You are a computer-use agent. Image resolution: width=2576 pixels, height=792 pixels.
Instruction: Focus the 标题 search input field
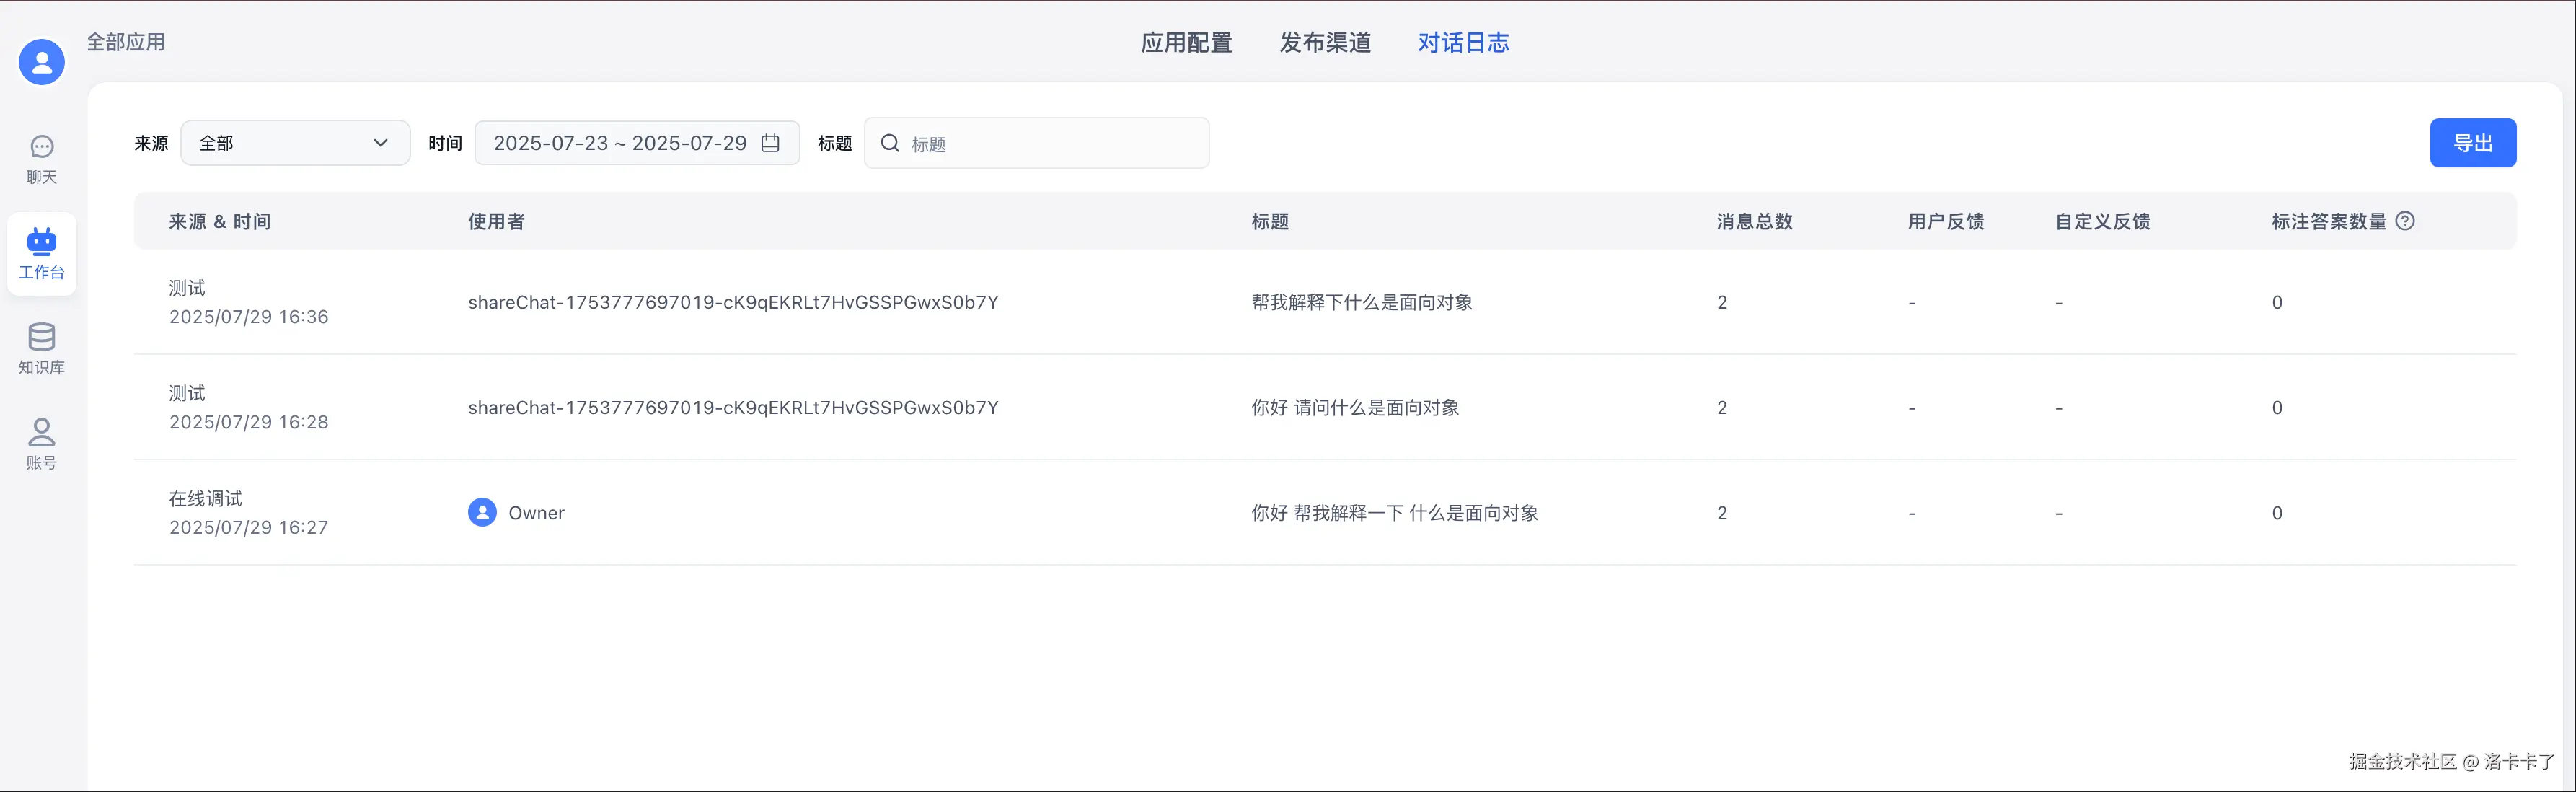pos(1050,143)
